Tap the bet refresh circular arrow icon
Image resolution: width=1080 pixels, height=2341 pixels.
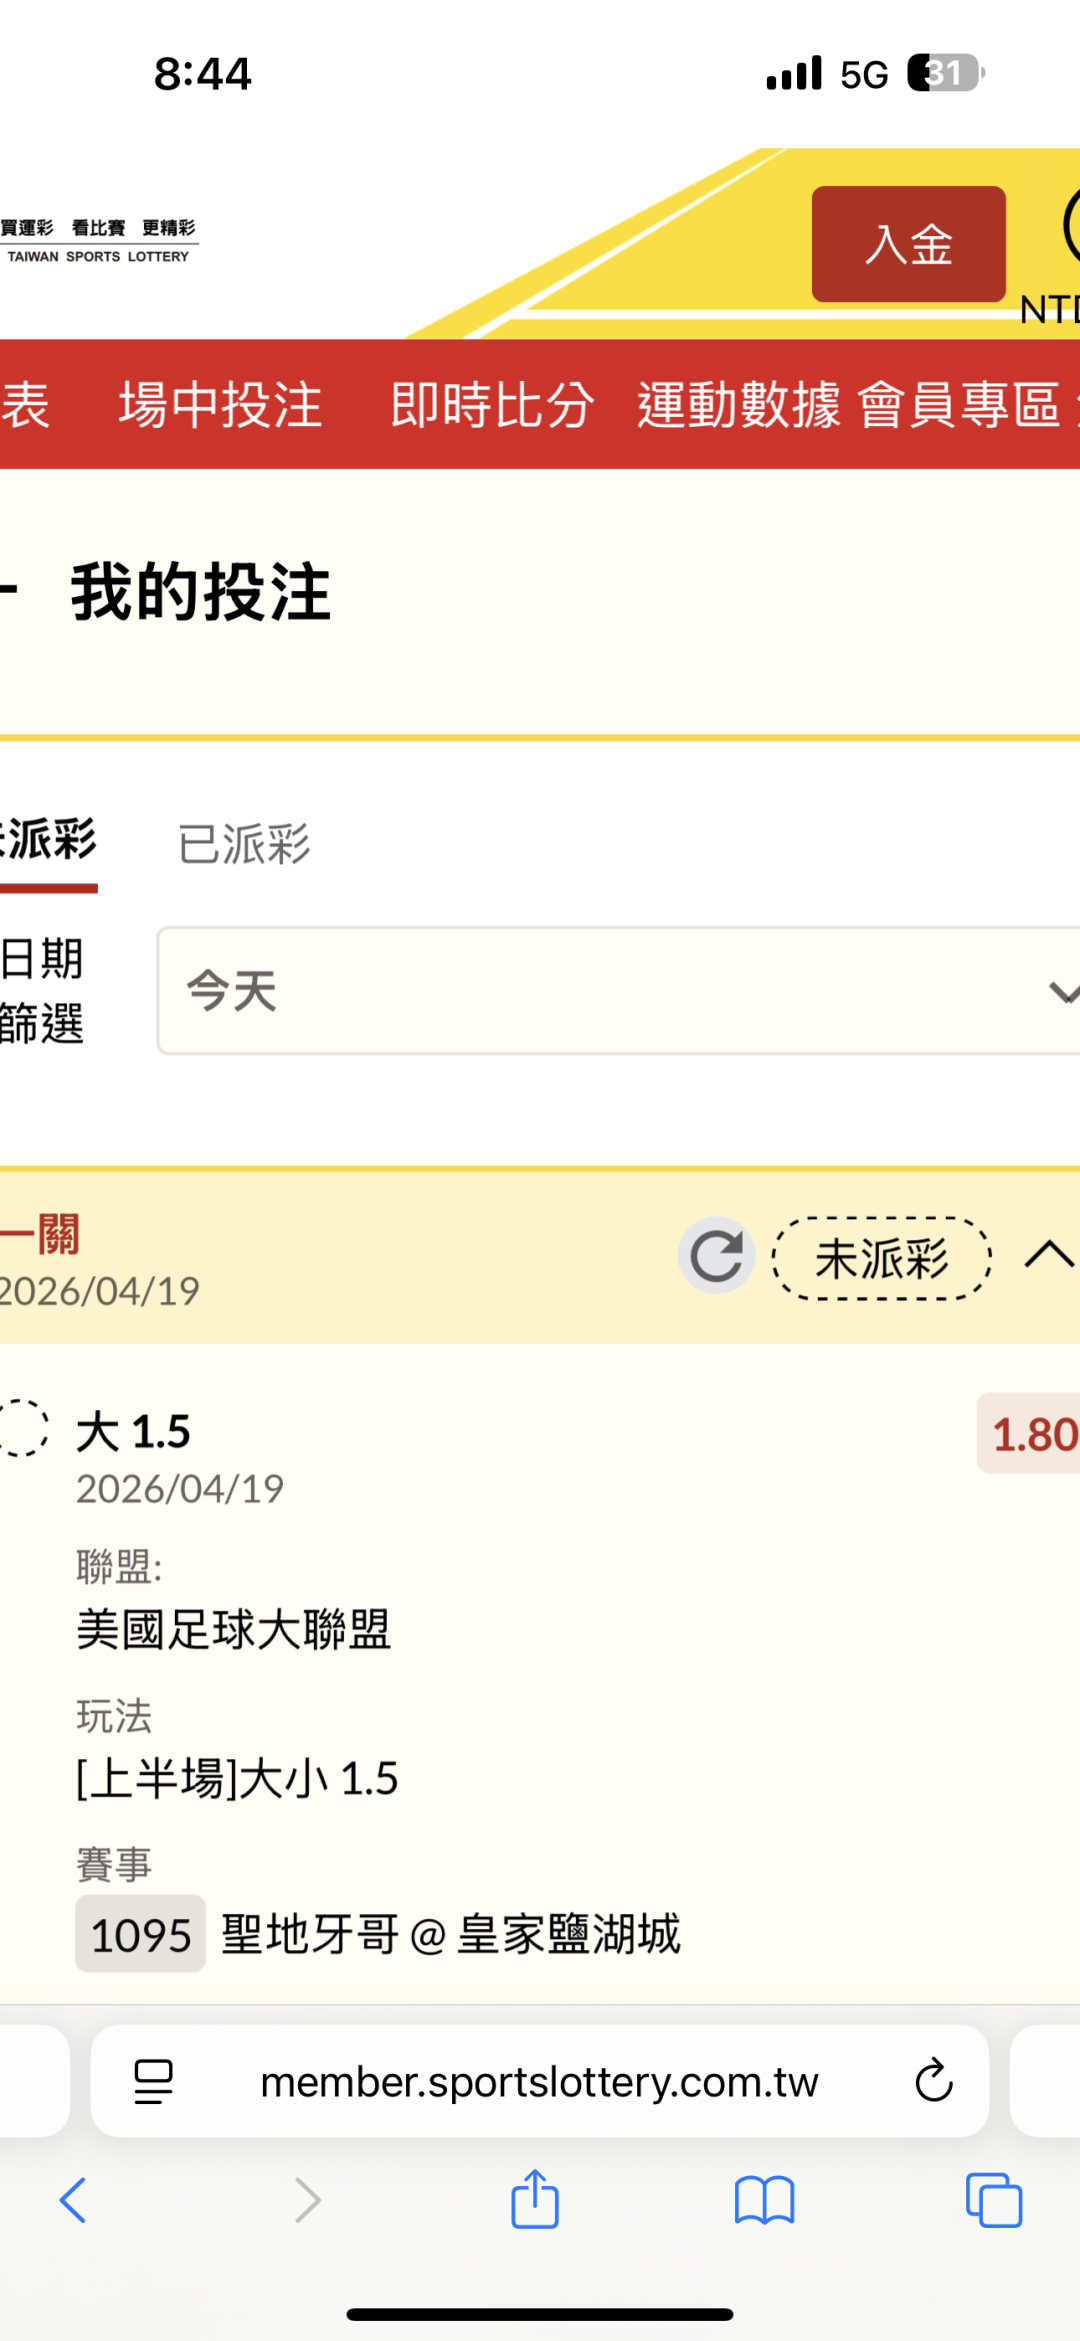point(716,1255)
